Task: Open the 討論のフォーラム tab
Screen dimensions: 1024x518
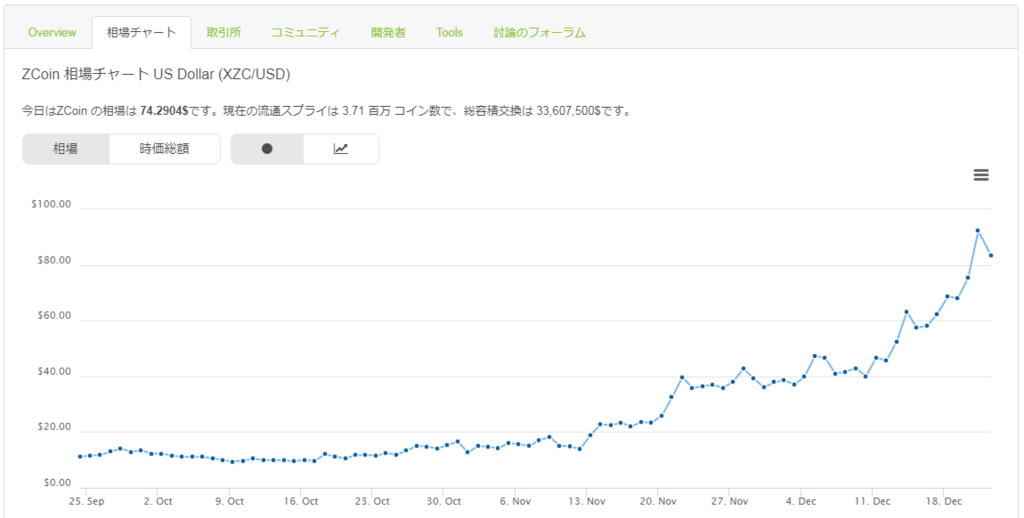Action: (539, 33)
